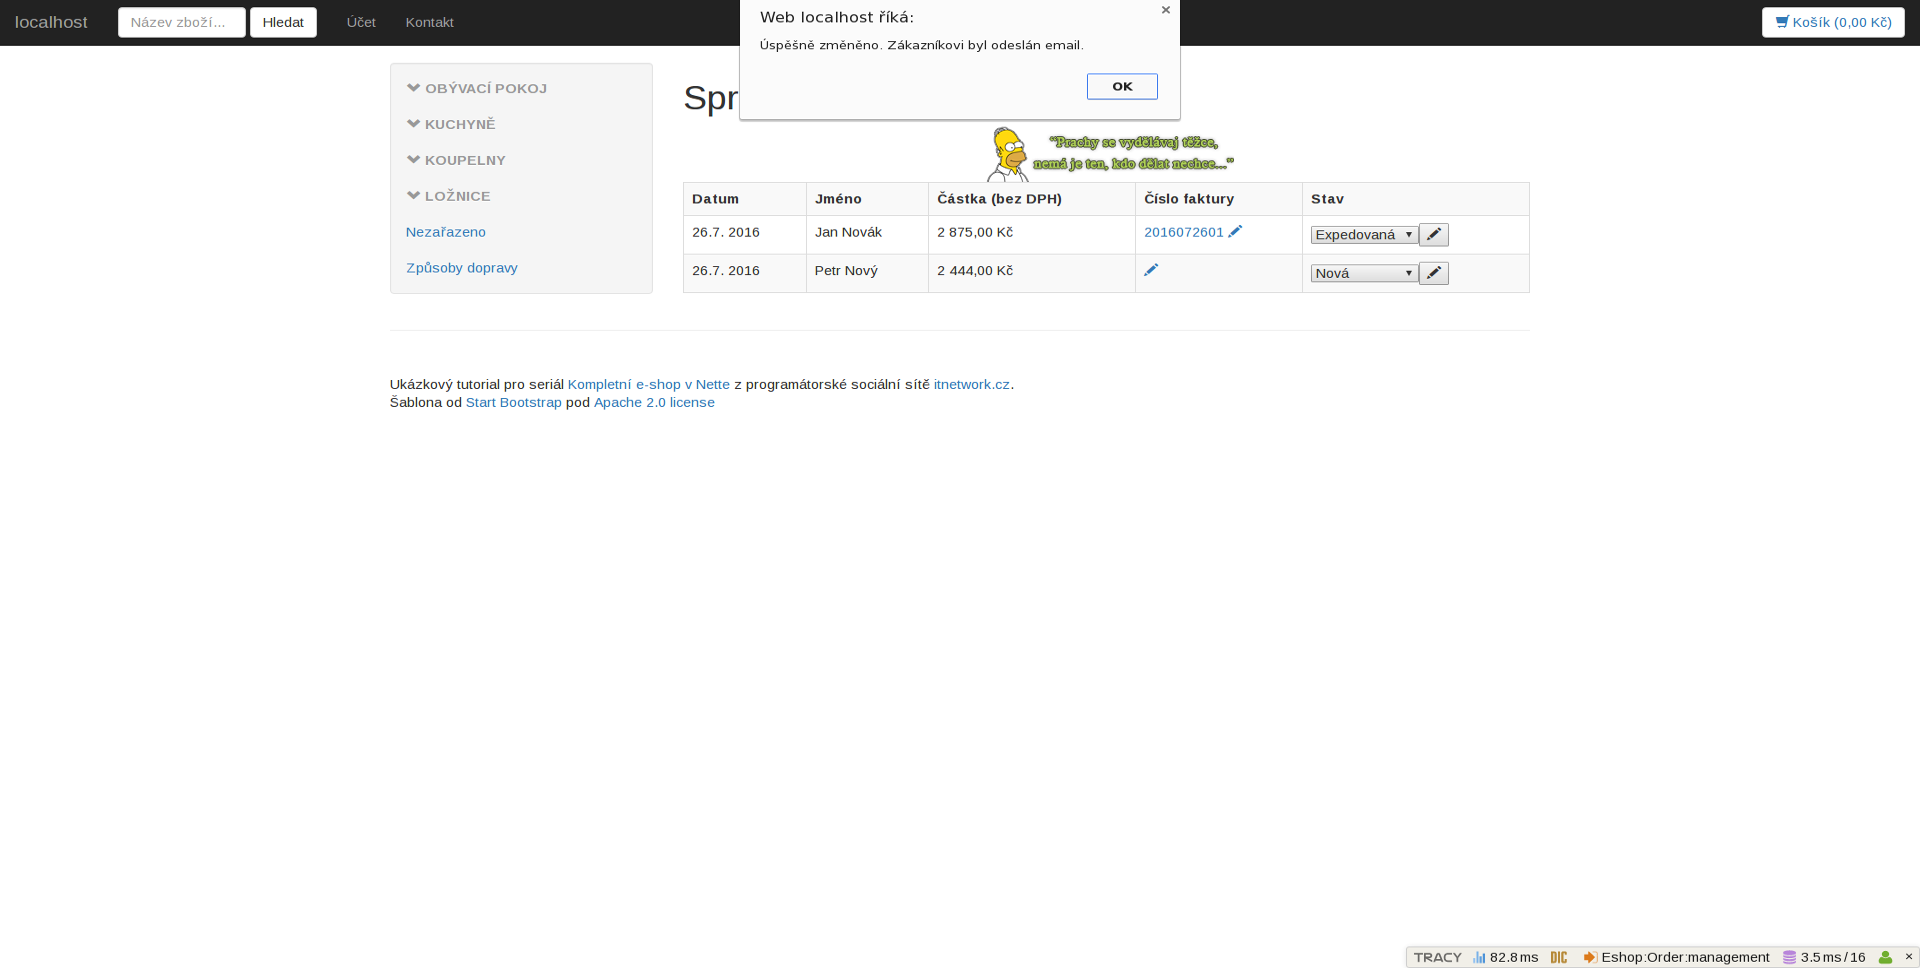
Task: Expand the Obývací pokoj category
Action: 477,88
